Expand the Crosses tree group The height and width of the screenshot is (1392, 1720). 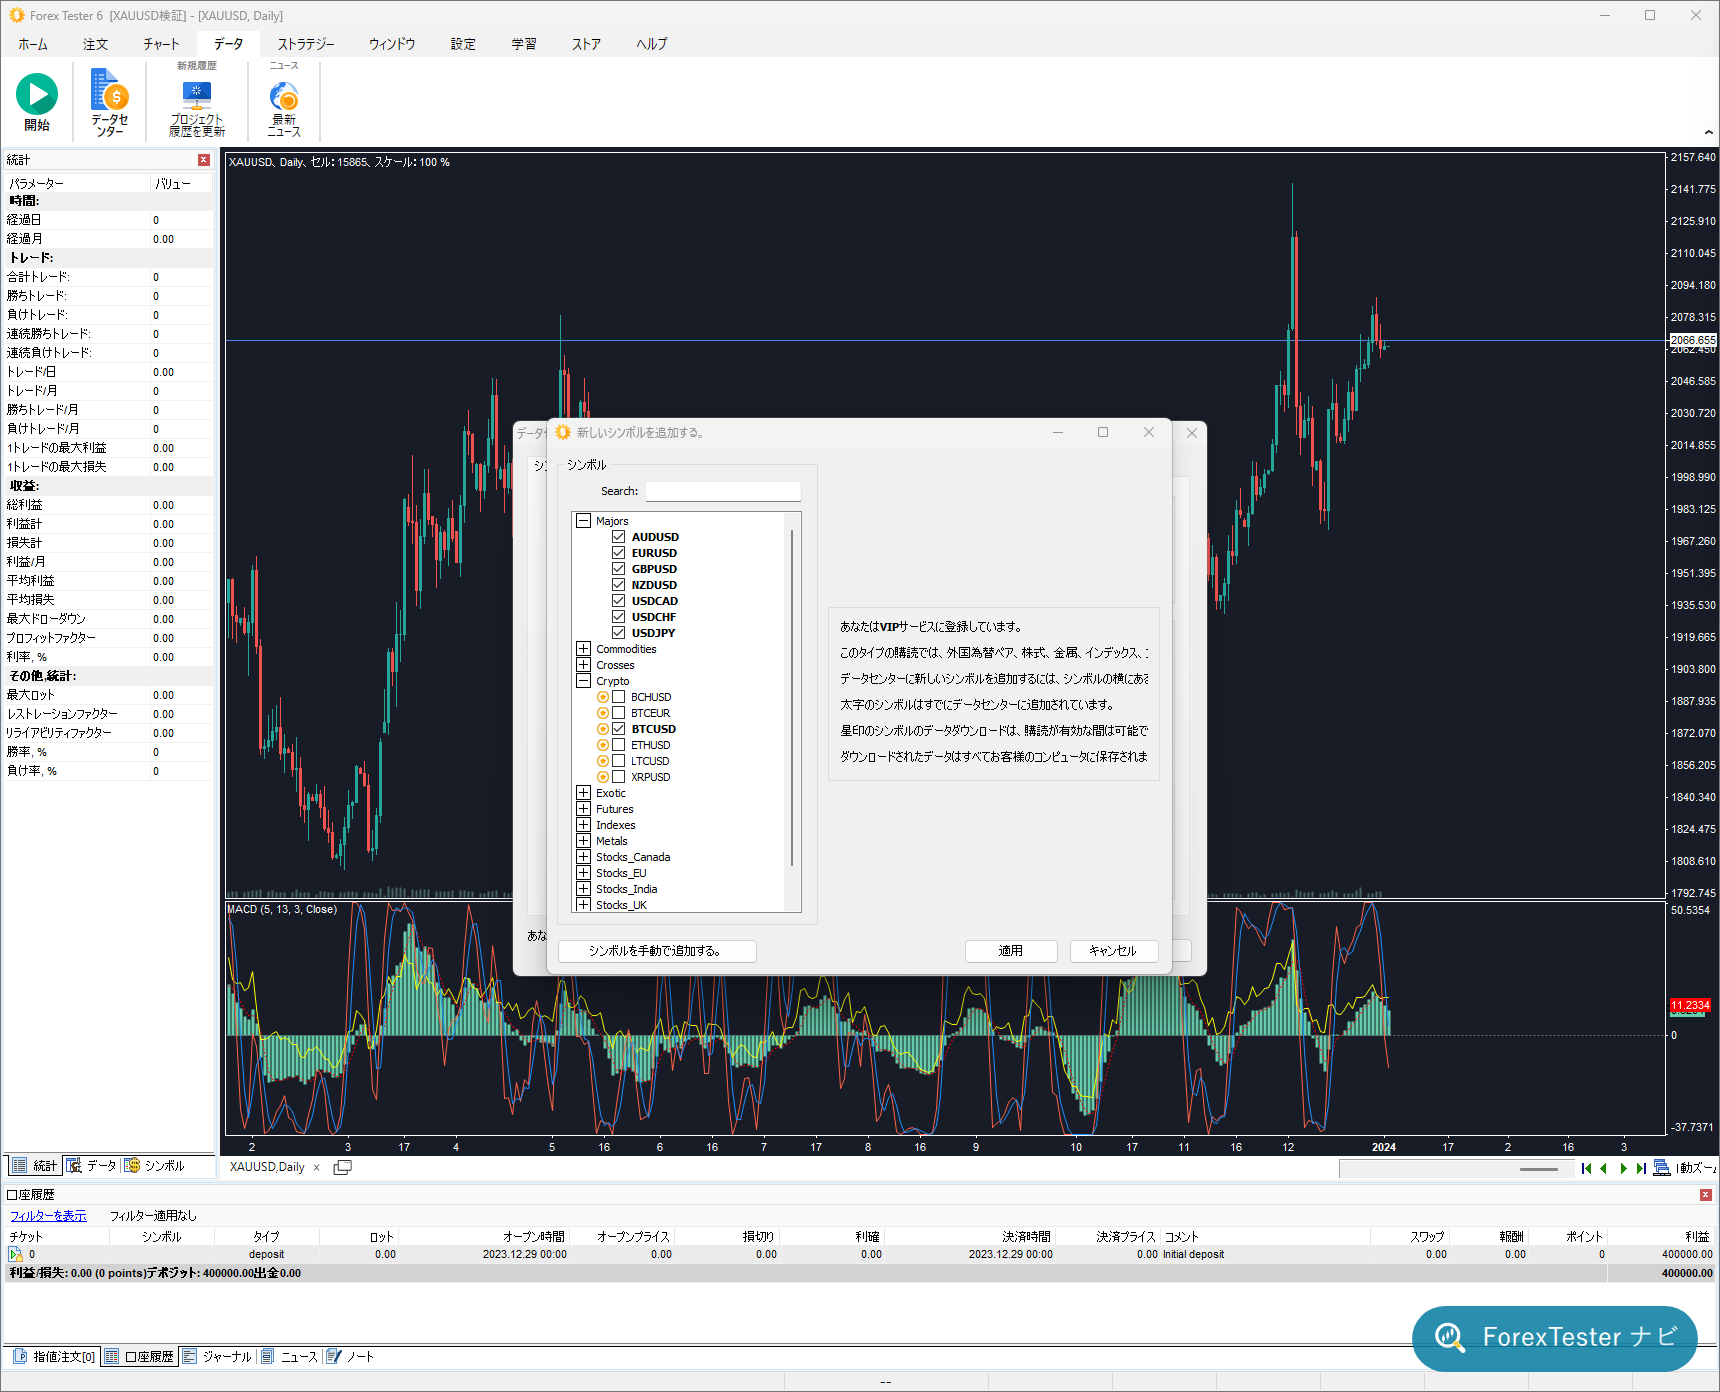pyautogui.click(x=584, y=665)
